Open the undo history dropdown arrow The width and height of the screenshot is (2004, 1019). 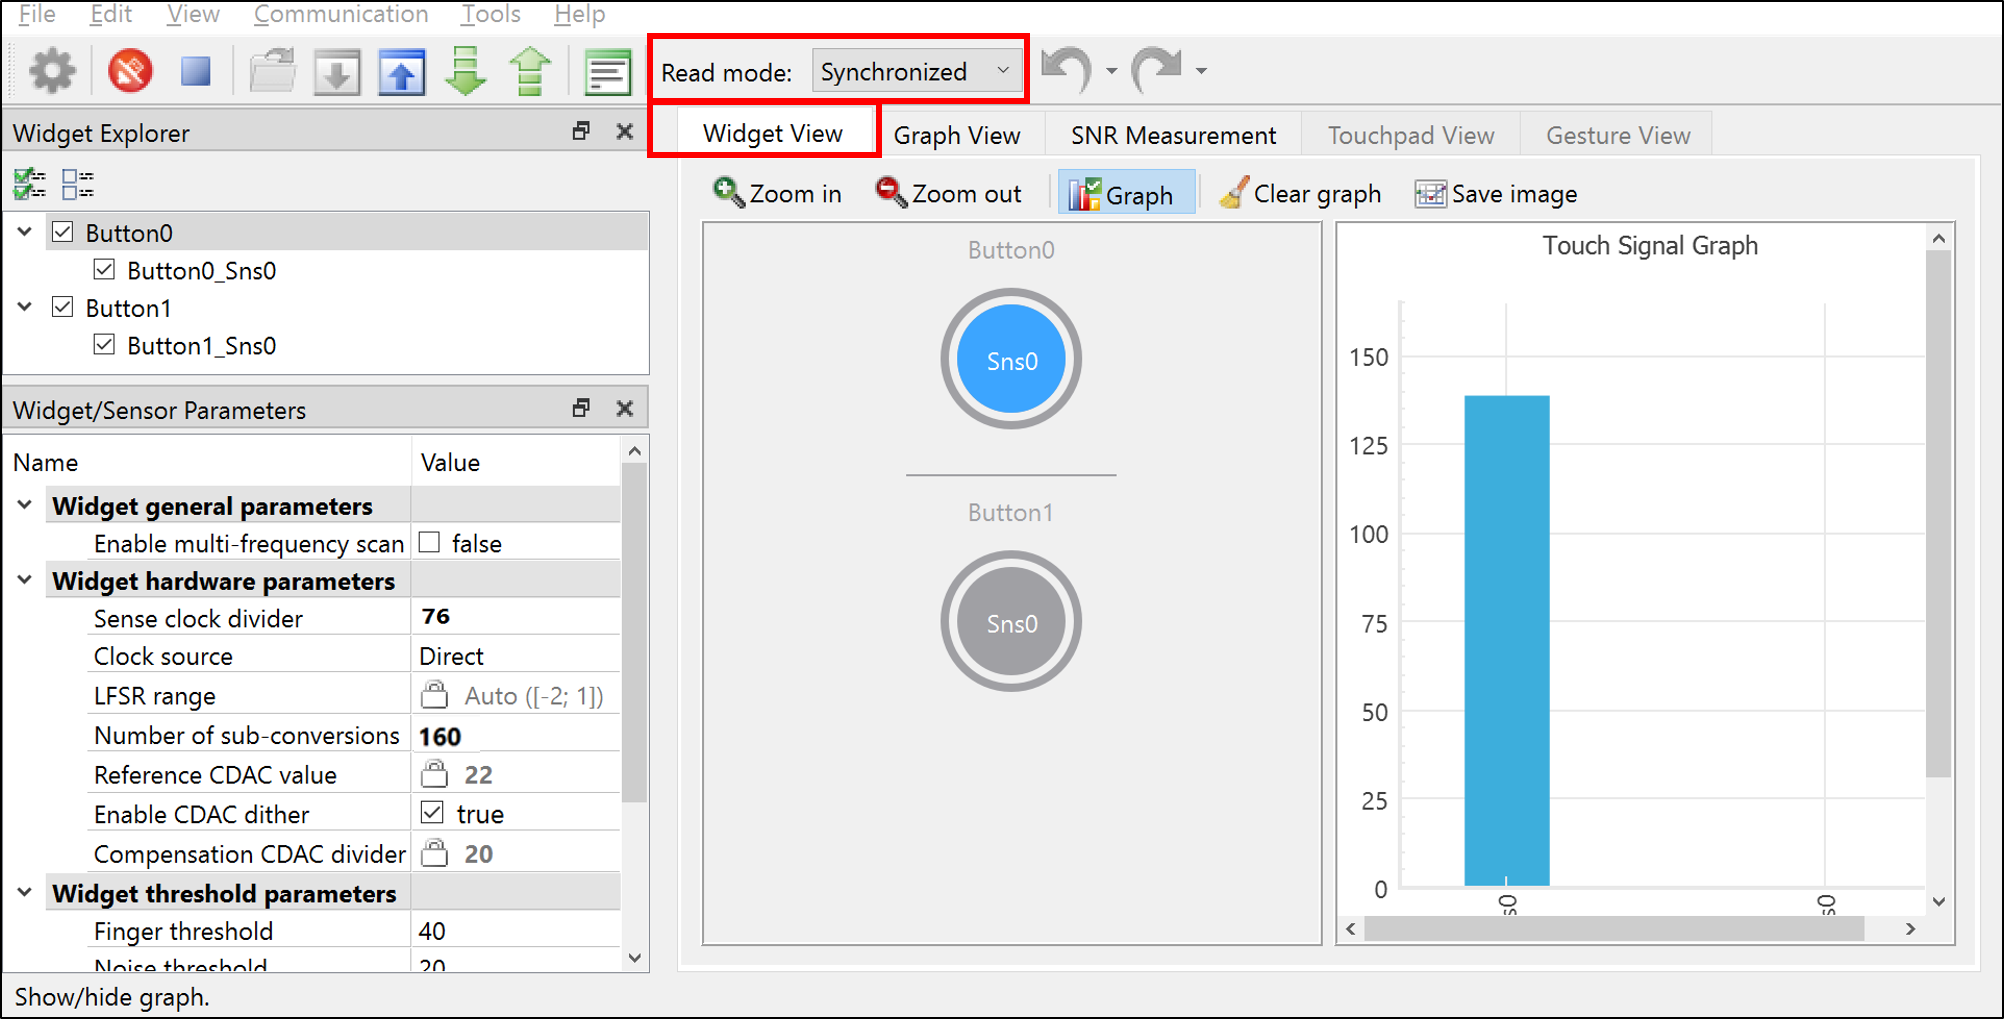coord(1111,71)
